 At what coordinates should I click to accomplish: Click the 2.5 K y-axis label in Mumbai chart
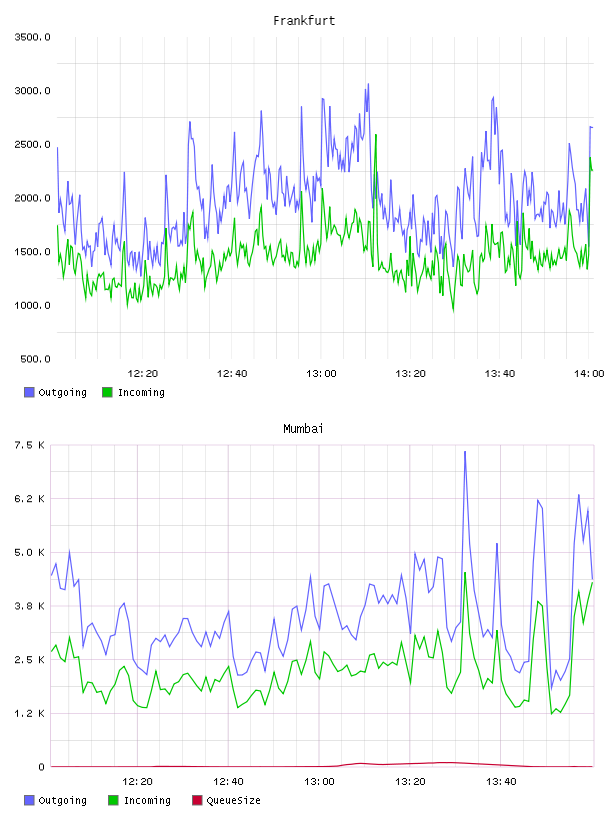pyautogui.click(x=30, y=659)
